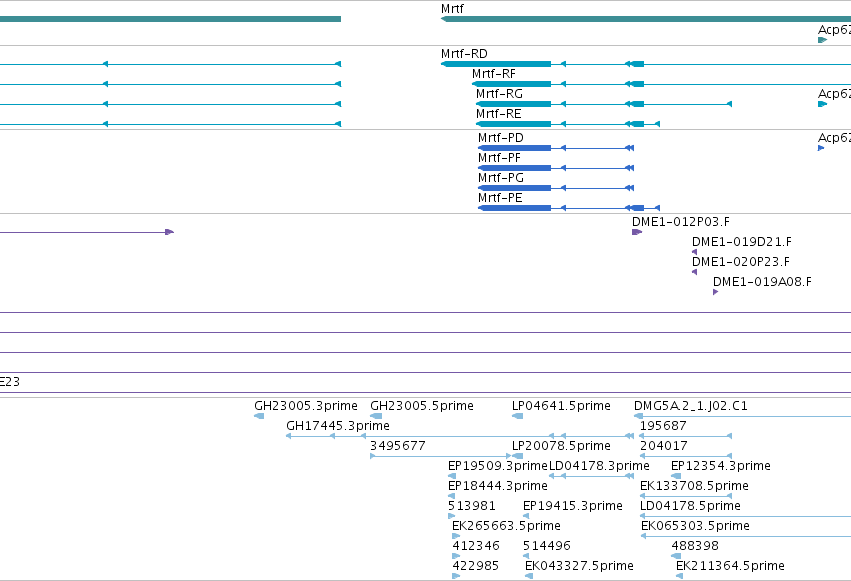The height and width of the screenshot is (581, 851).
Task: Select the Mrtf-RF transcript label
Action: point(493,74)
